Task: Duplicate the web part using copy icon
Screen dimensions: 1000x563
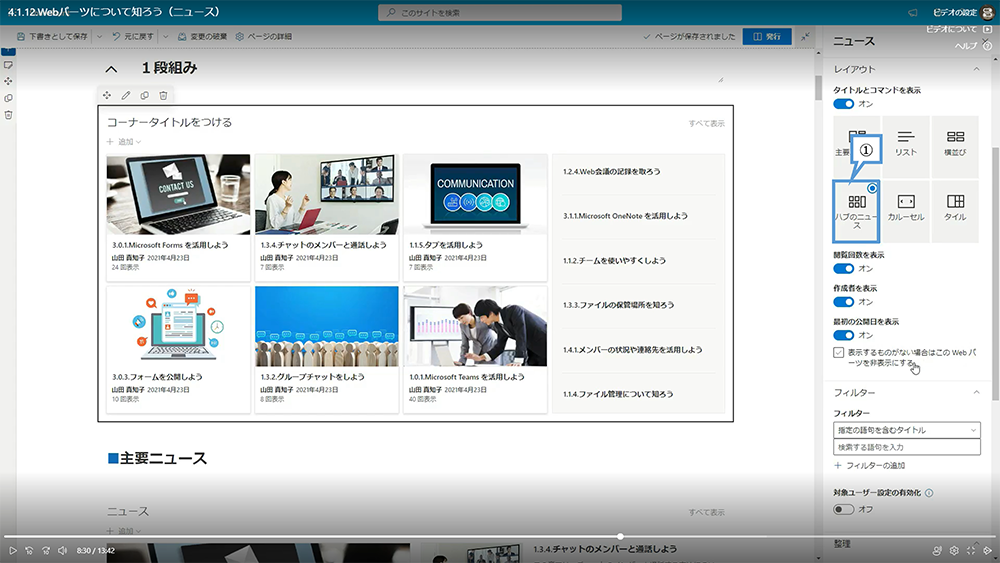Action: point(145,96)
